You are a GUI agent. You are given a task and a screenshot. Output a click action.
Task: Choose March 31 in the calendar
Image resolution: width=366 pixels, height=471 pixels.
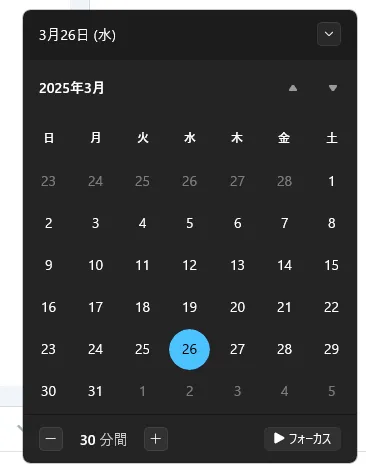[x=95, y=391]
